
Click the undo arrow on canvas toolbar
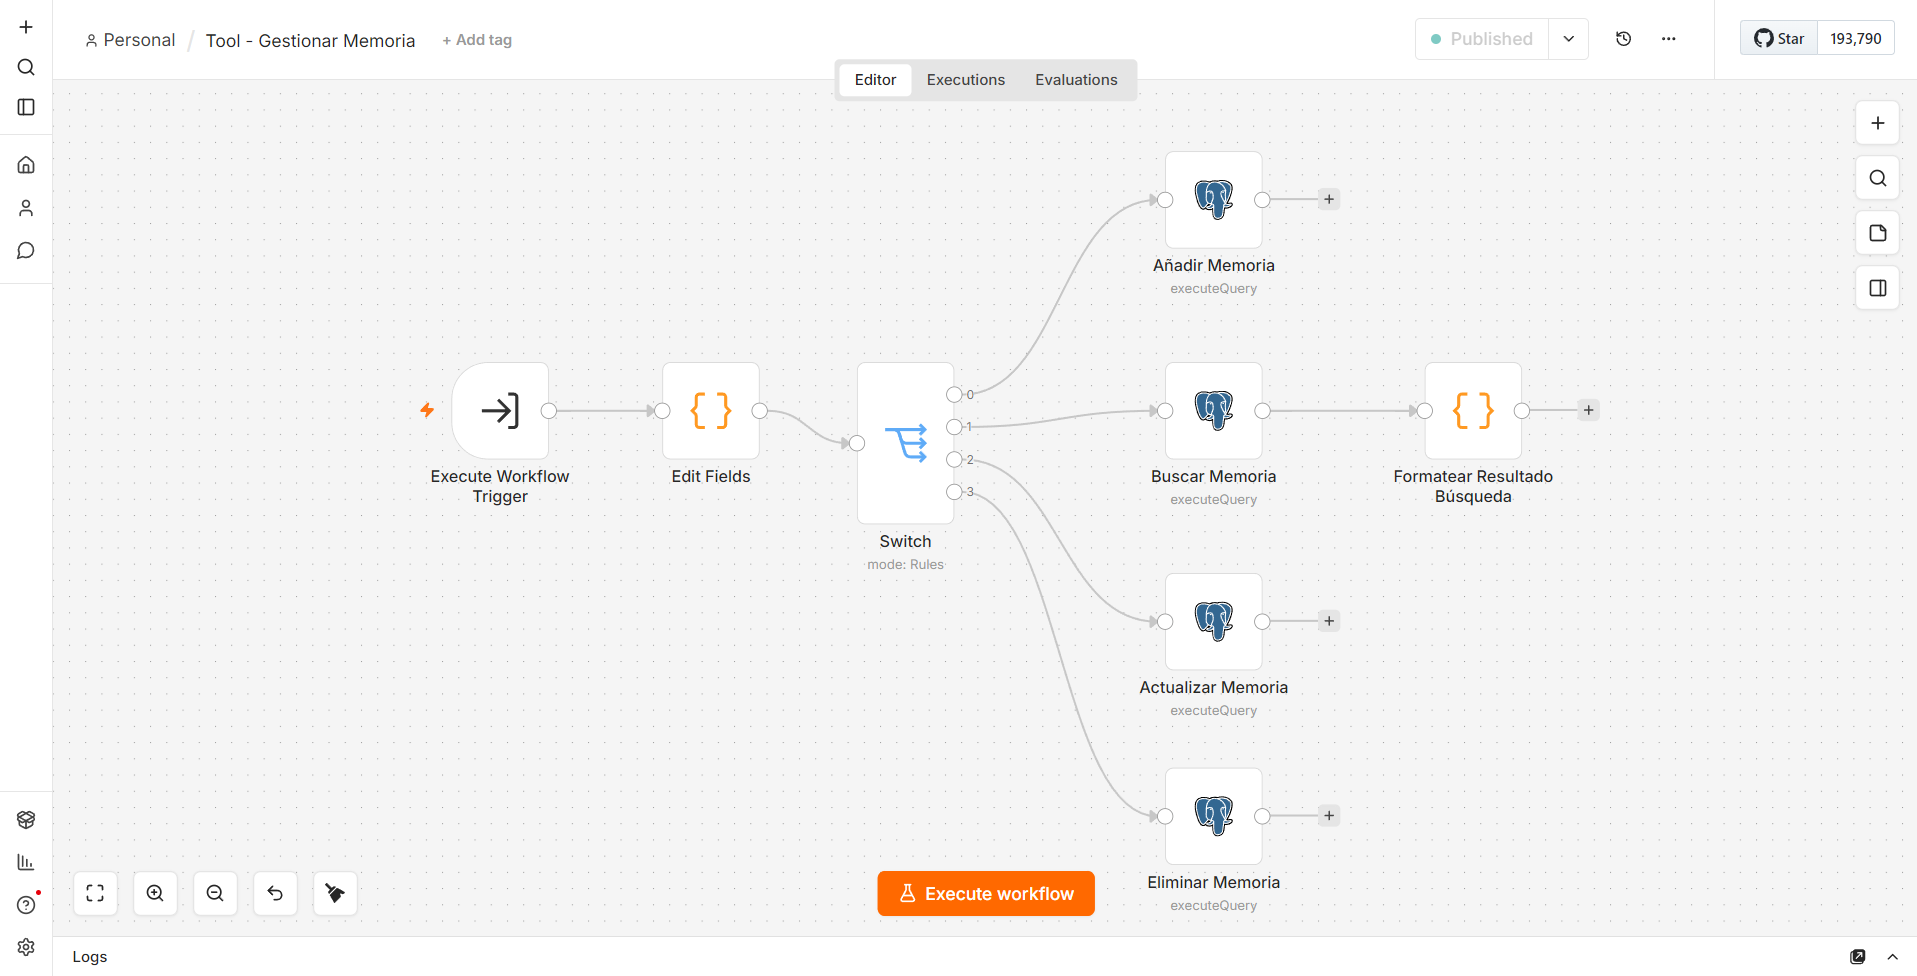tap(275, 893)
